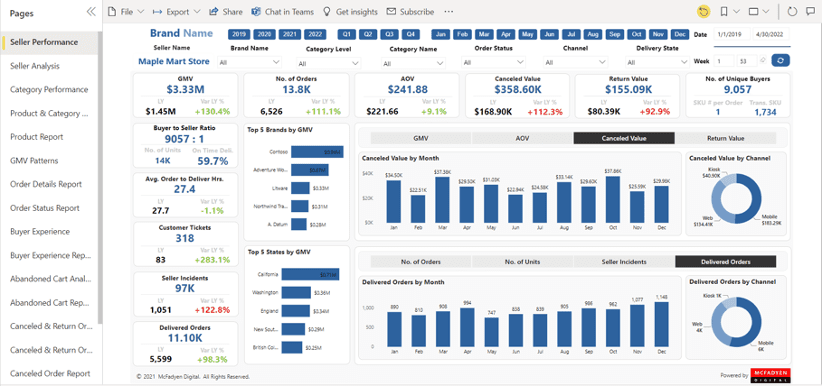Click Chat in Teams
Image resolution: width=822 pixels, height=386 pixels.
(x=283, y=12)
